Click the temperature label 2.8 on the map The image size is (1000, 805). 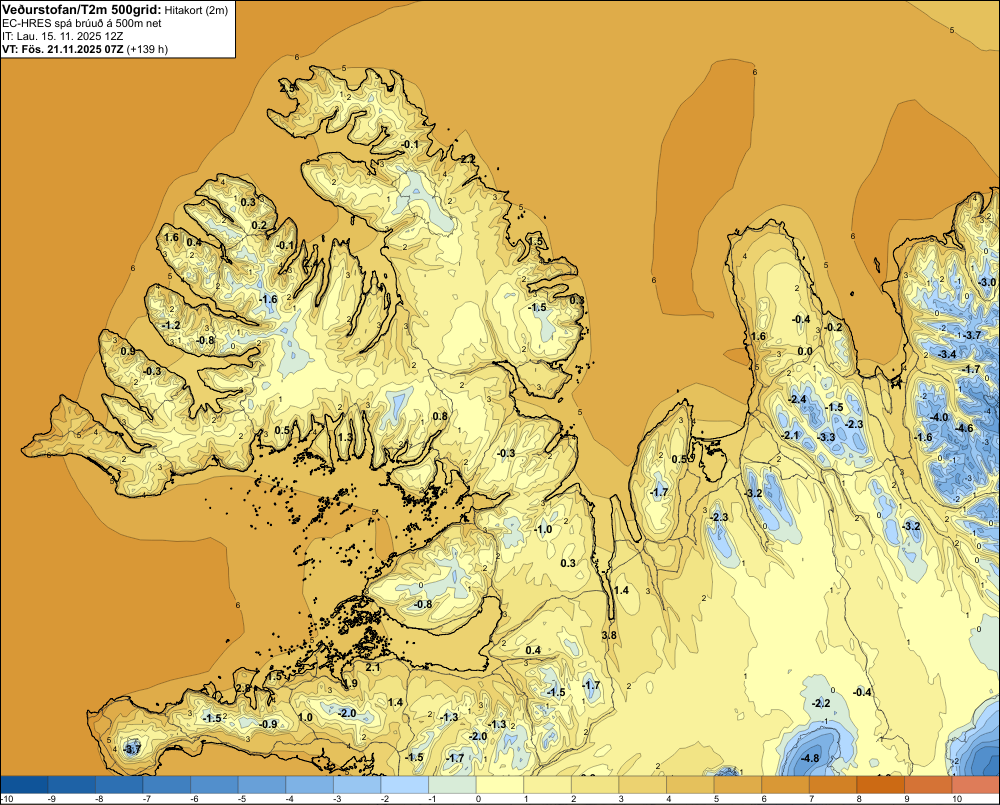[x=243, y=688]
